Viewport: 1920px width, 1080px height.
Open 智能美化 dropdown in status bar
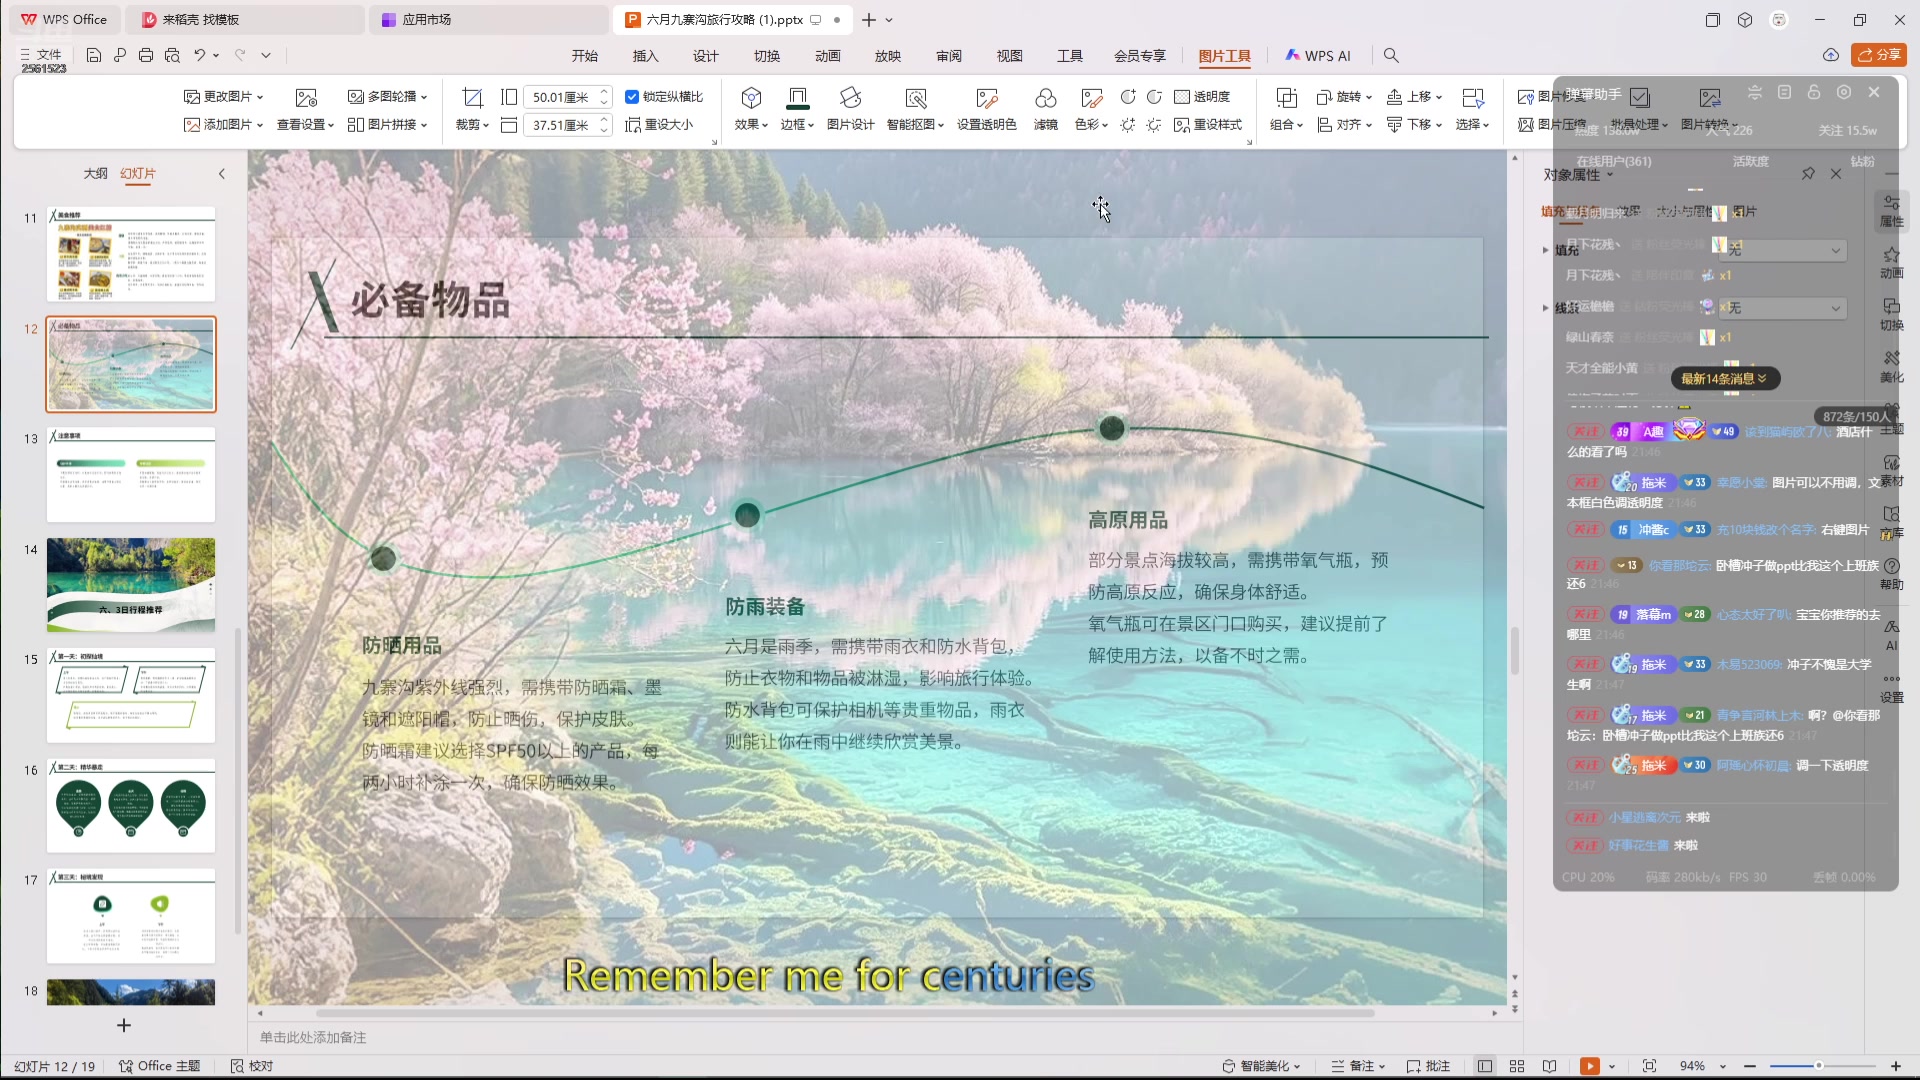coord(1261,1066)
